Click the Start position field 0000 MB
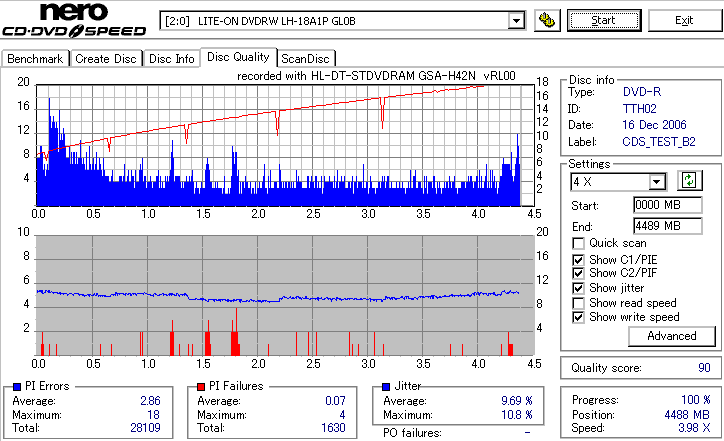The image size is (724, 441). pos(668,205)
